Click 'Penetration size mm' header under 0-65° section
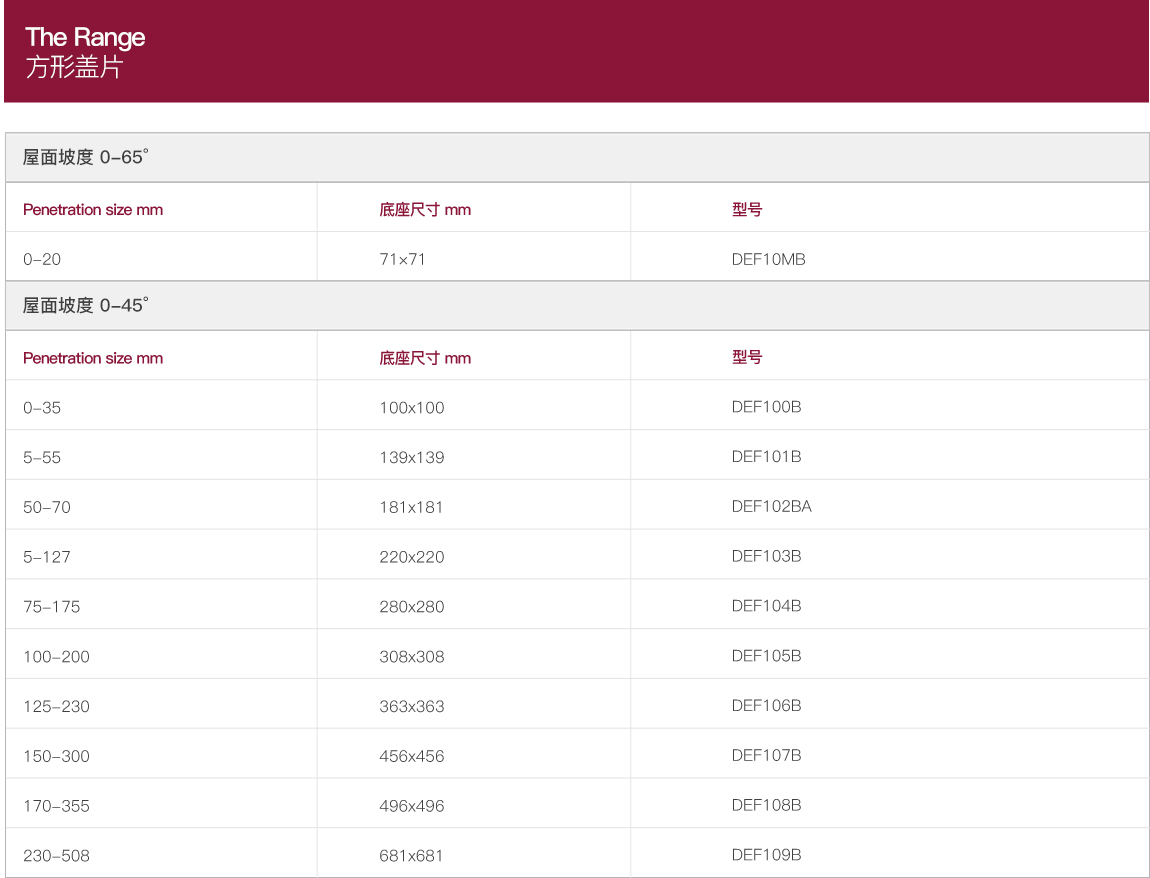1150x878 pixels. point(93,210)
